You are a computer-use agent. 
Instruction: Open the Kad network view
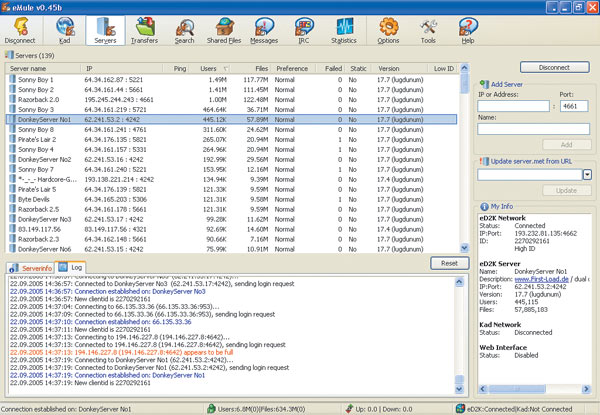tap(65, 29)
